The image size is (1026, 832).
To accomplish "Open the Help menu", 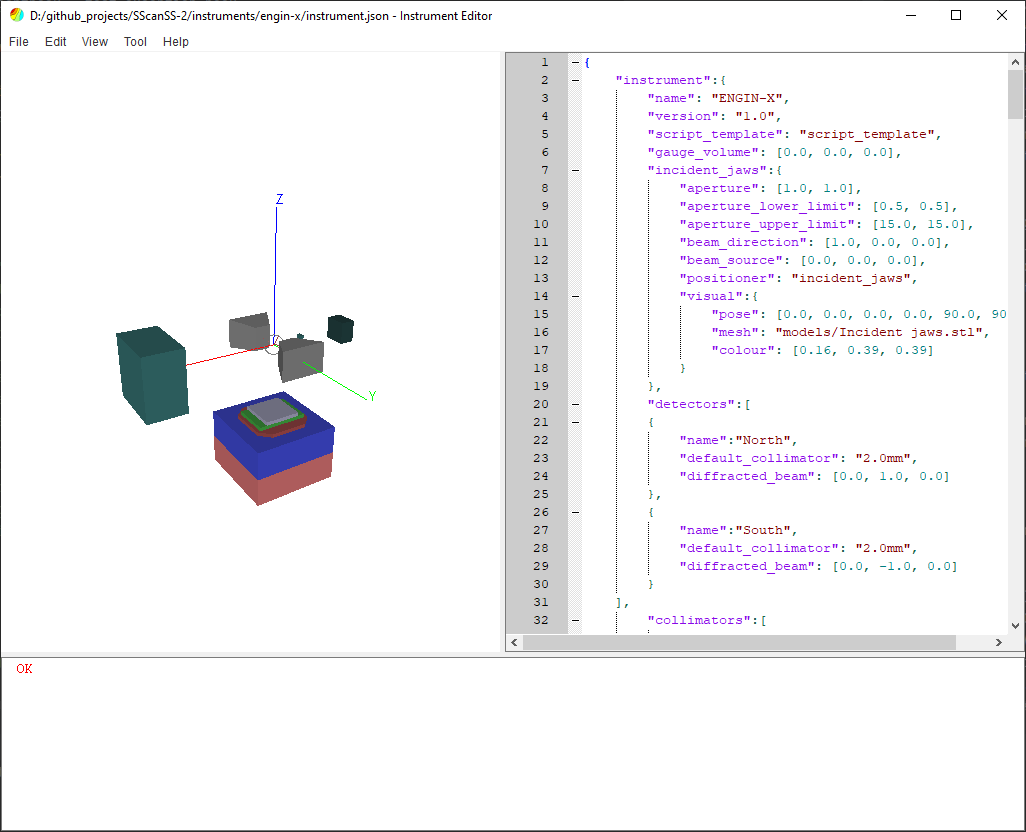I will coord(176,42).
